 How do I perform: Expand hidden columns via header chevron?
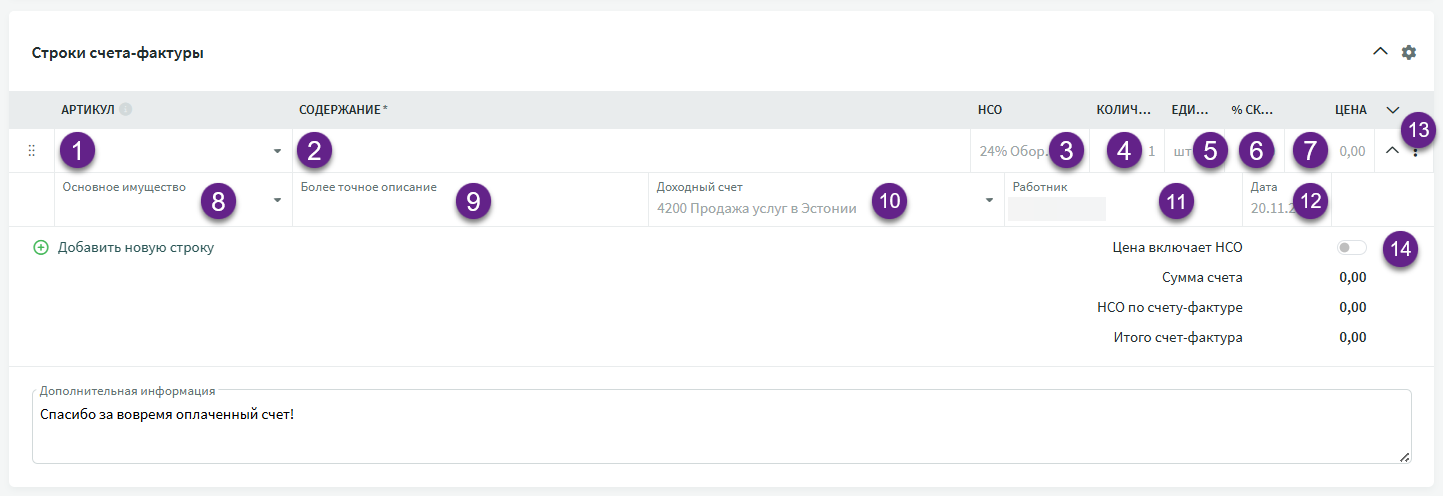click(x=1393, y=110)
